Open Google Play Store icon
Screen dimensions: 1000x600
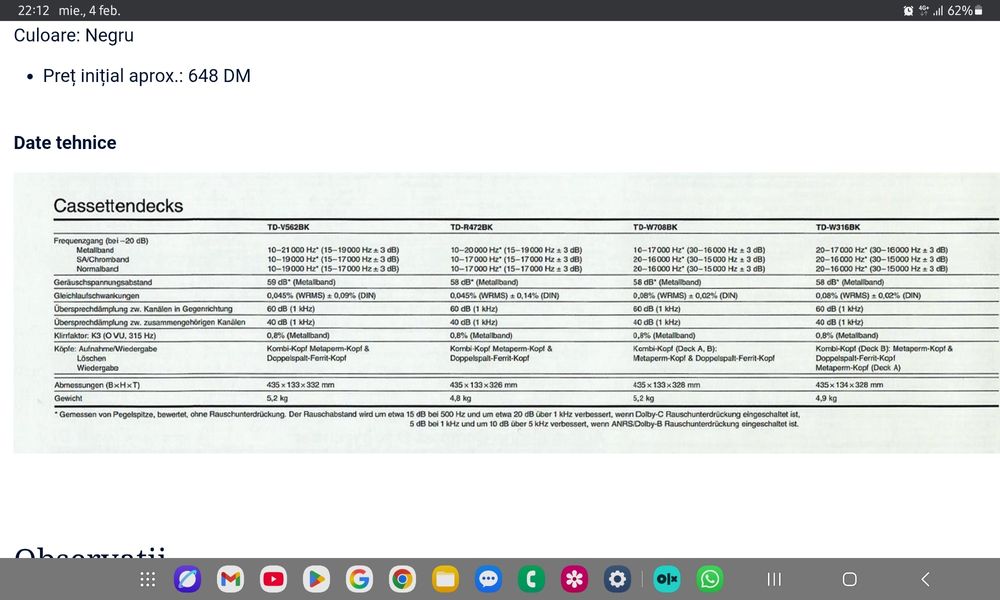click(x=316, y=579)
